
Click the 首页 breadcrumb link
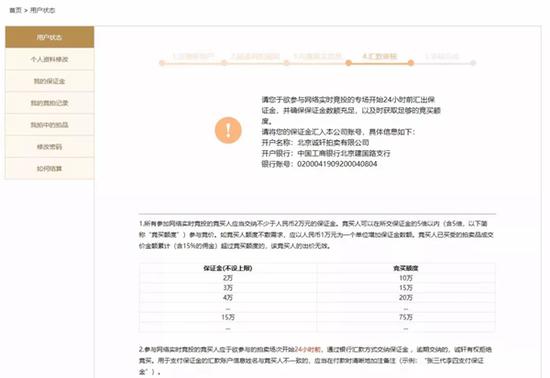15,10
